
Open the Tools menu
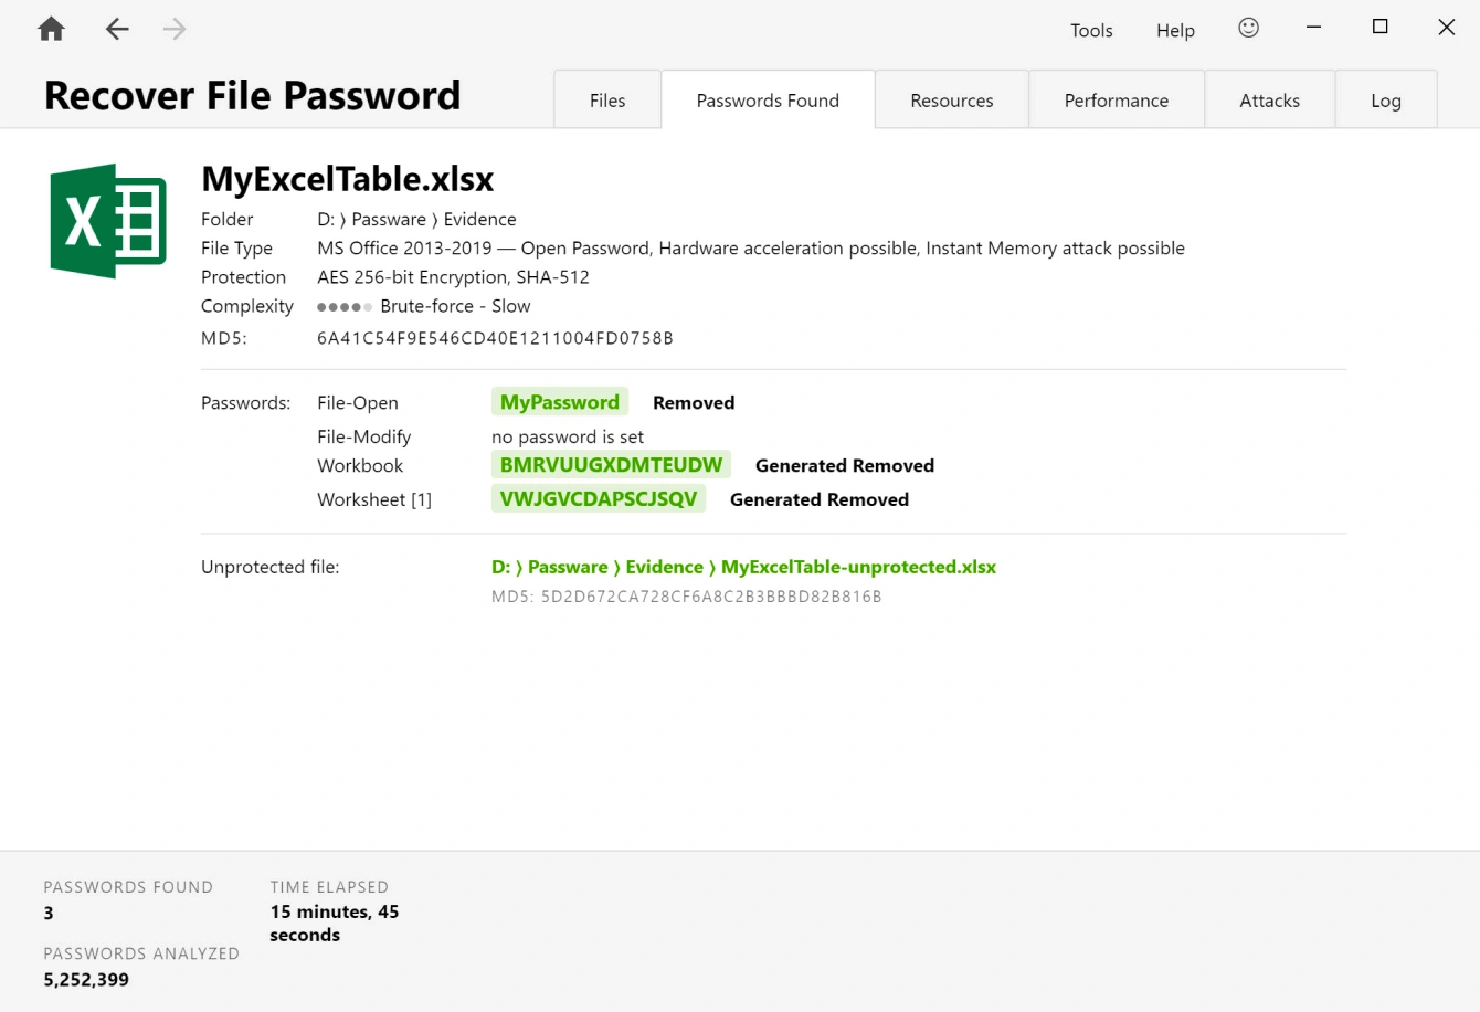1091,30
